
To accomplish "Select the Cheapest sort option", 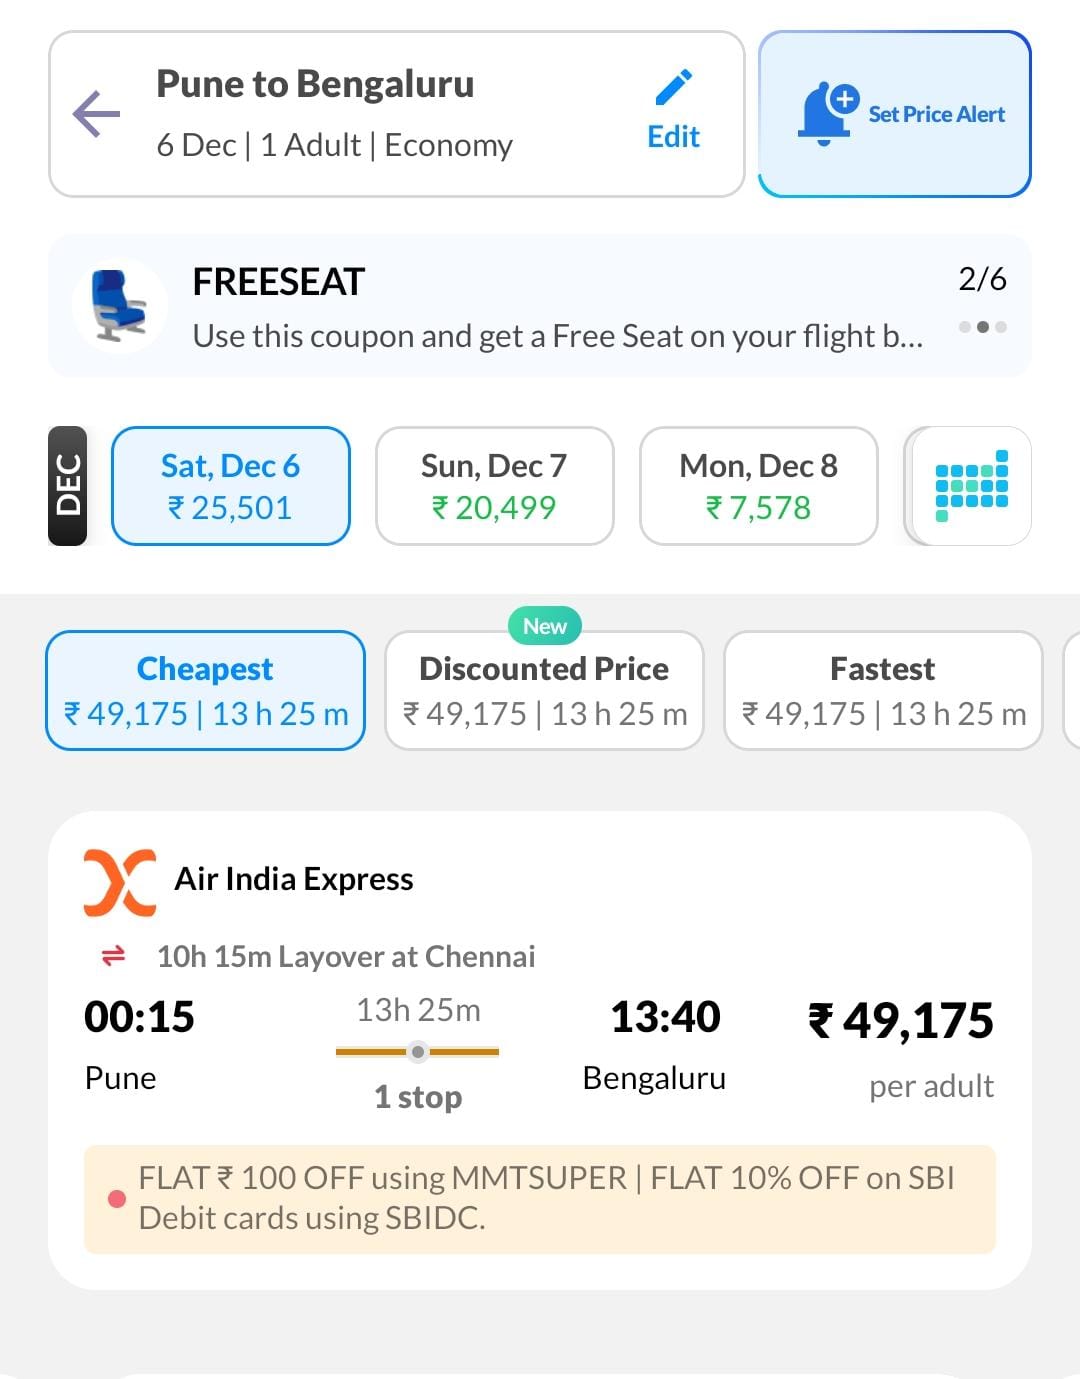I will (204, 690).
